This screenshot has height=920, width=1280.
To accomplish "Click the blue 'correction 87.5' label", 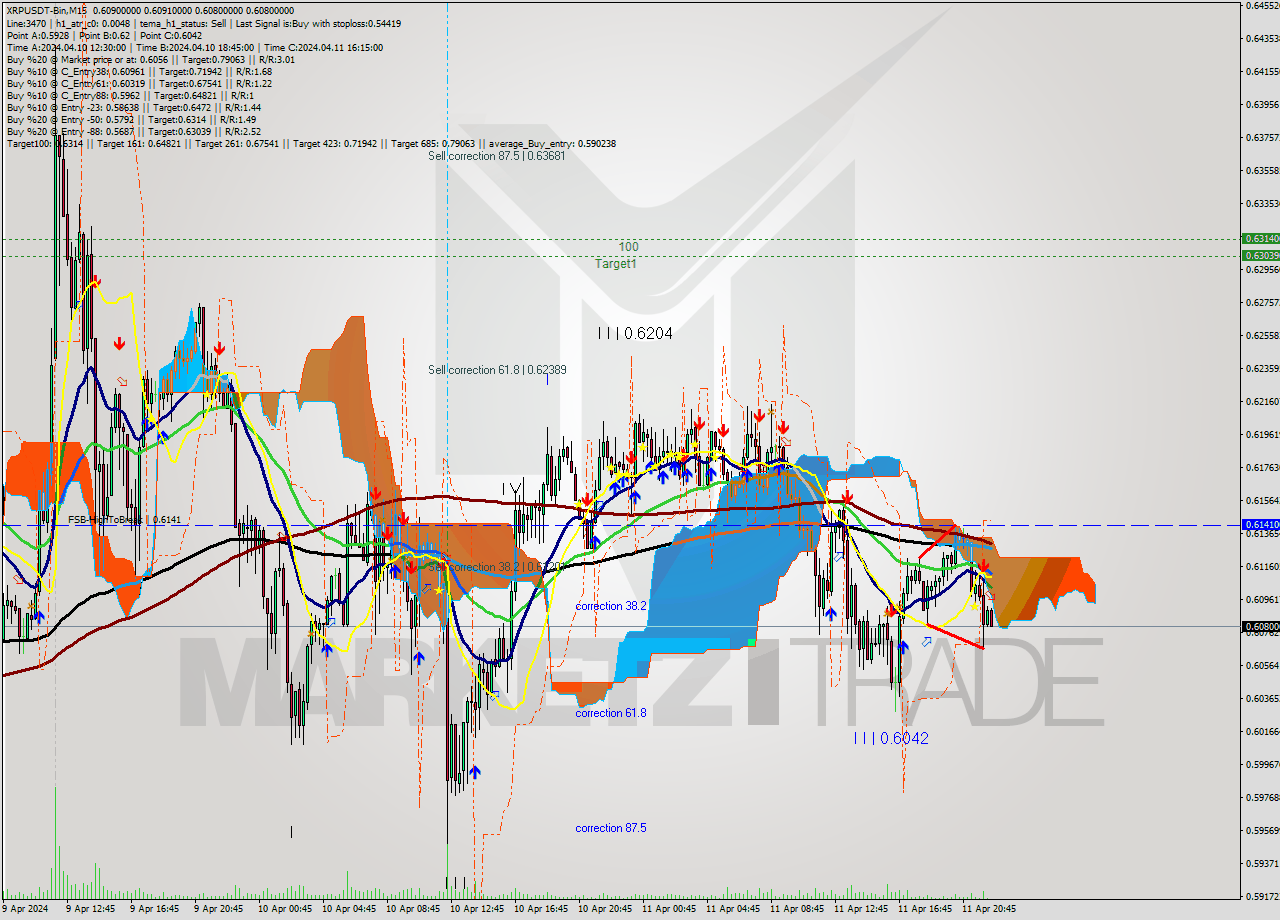I will pyautogui.click(x=611, y=828).
